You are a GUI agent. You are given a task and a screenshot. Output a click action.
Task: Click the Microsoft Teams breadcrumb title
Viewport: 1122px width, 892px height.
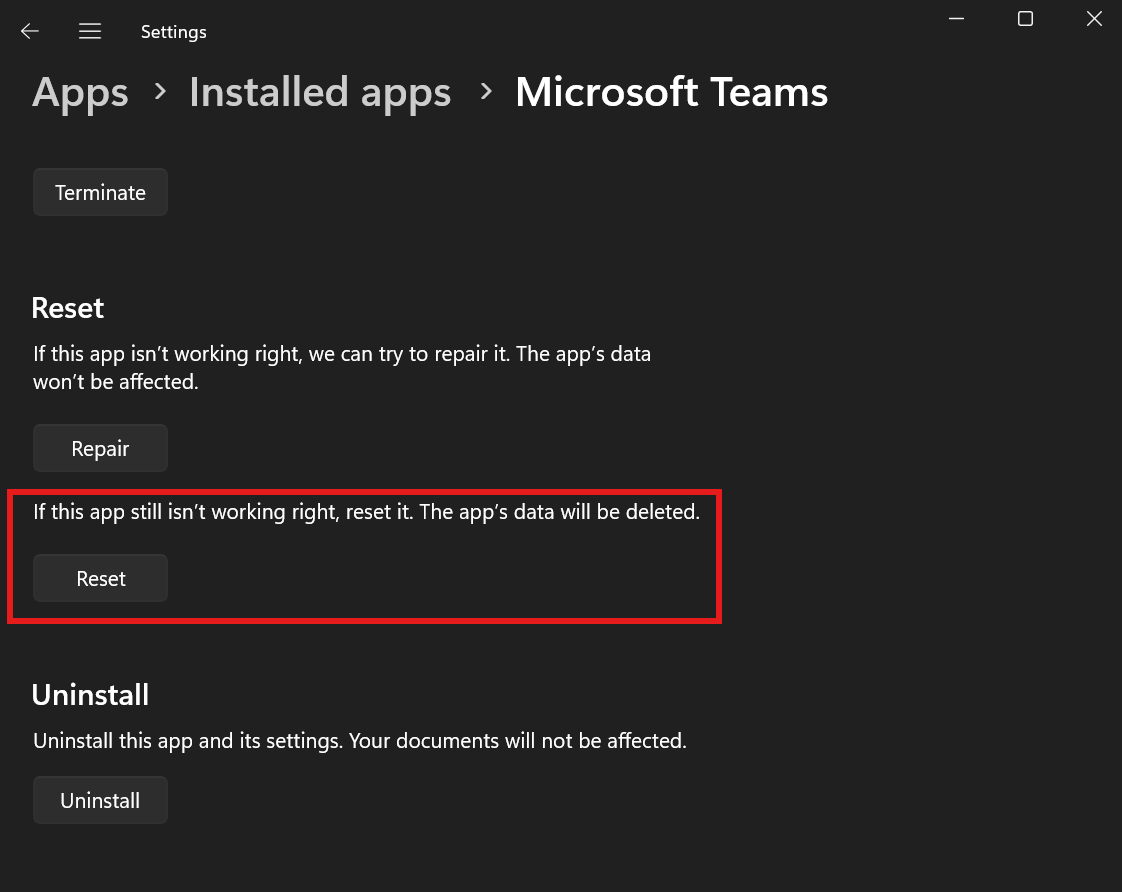coord(671,93)
